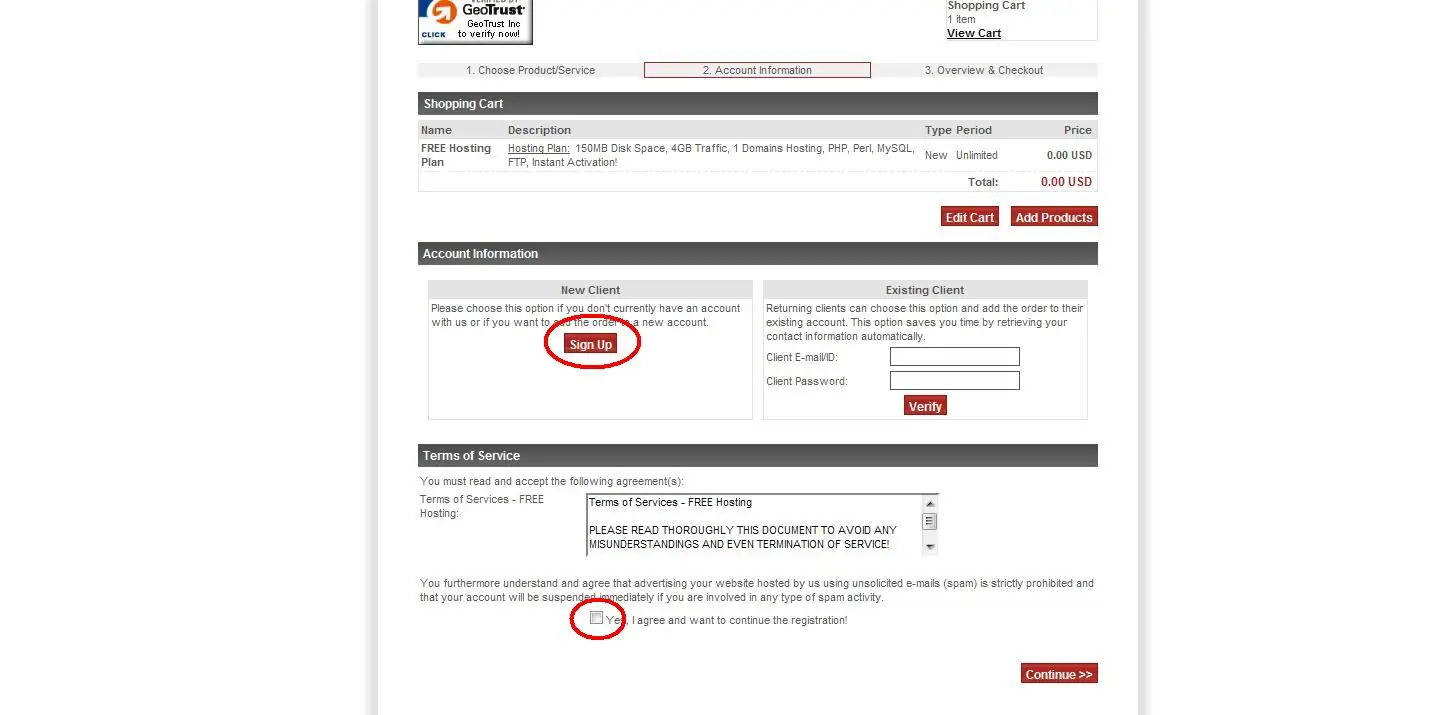Focus the Client Password field
The width and height of the screenshot is (1441, 715).
[955, 380]
